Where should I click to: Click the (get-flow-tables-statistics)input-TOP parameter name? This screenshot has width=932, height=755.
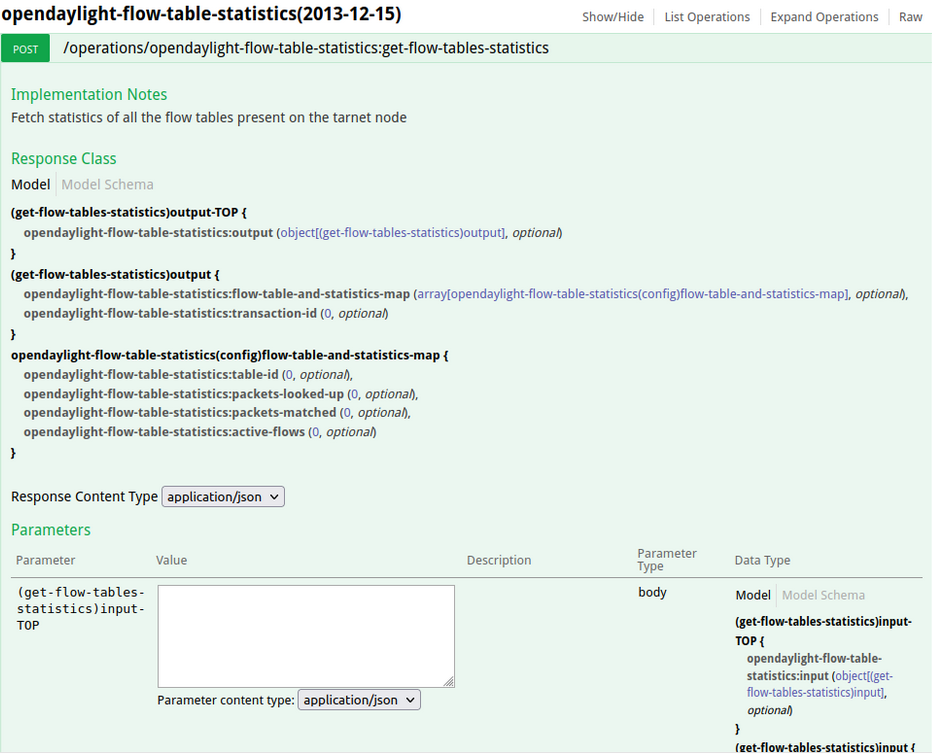81,609
